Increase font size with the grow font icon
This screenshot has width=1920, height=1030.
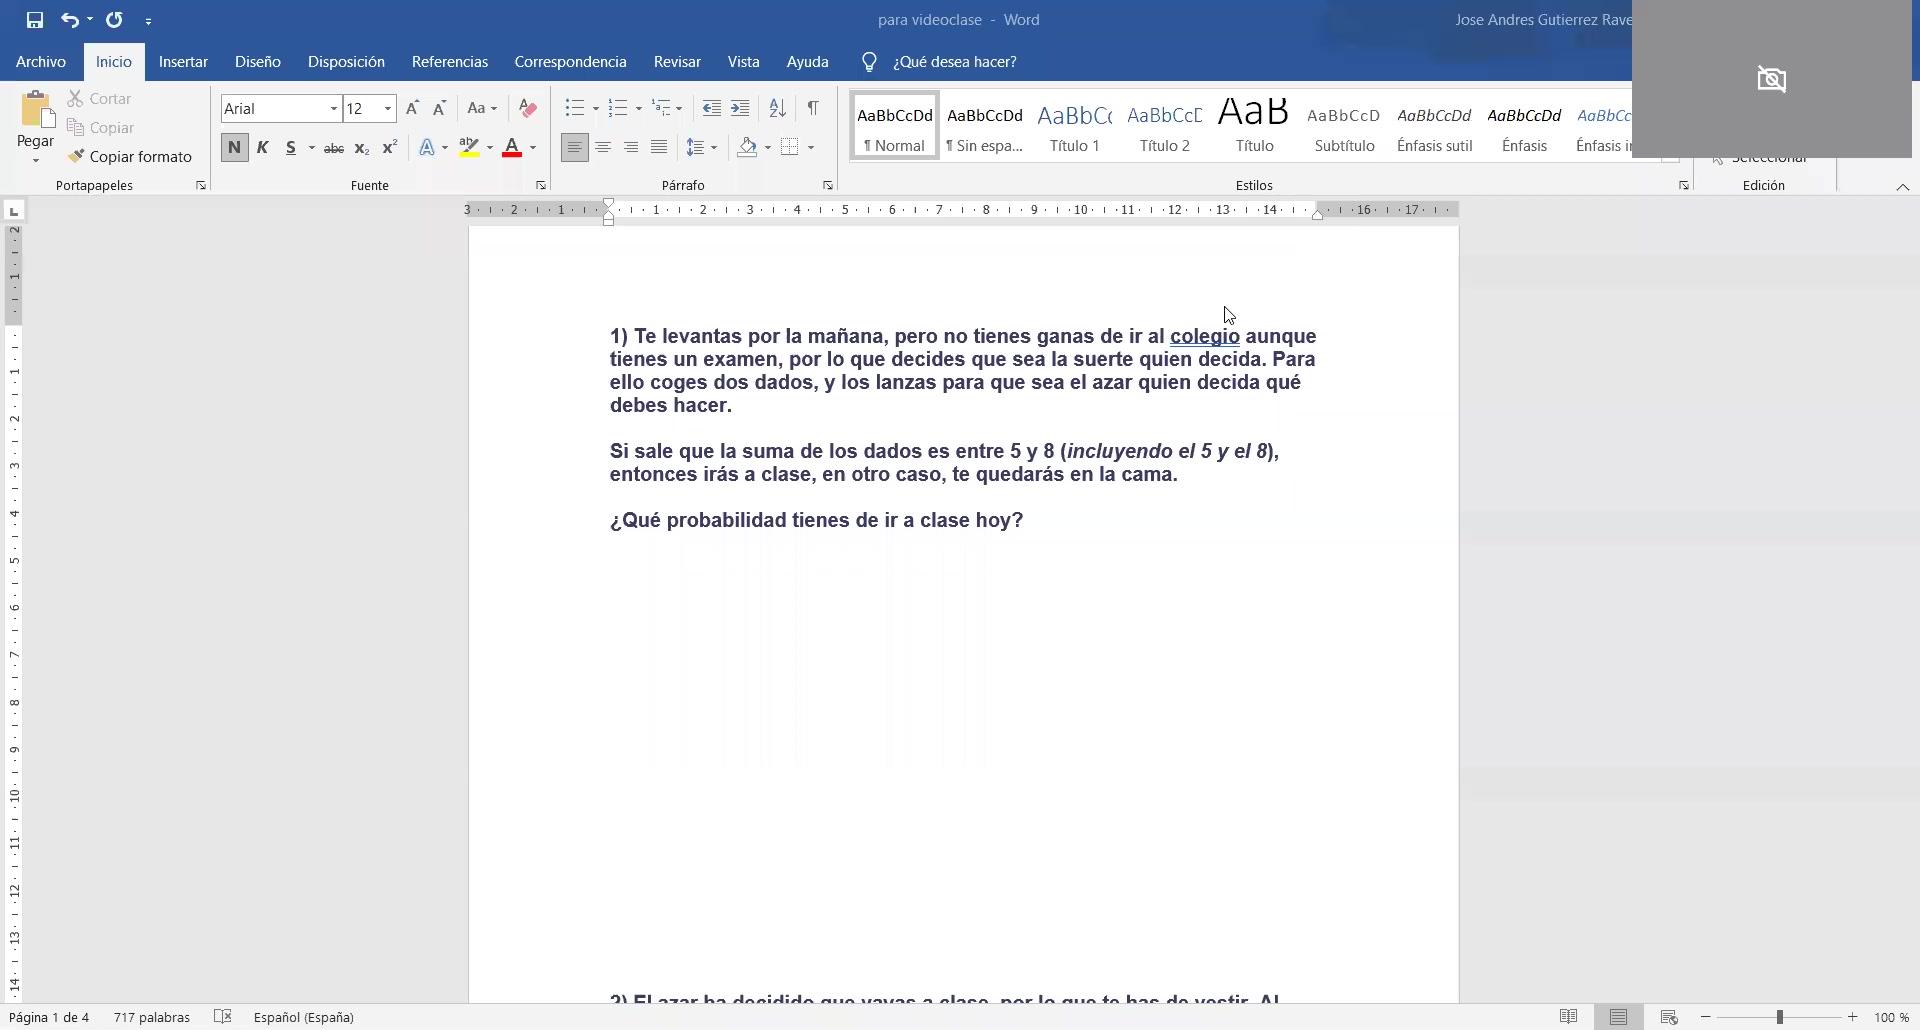click(412, 108)
